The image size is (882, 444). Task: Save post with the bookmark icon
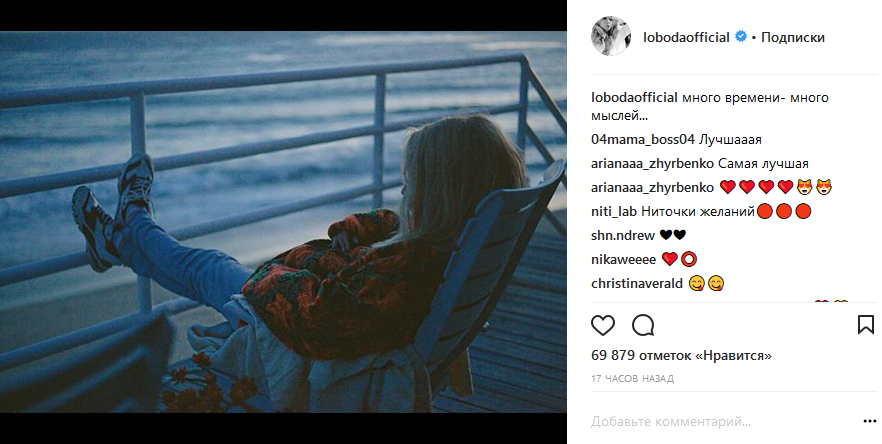[866, 325]
